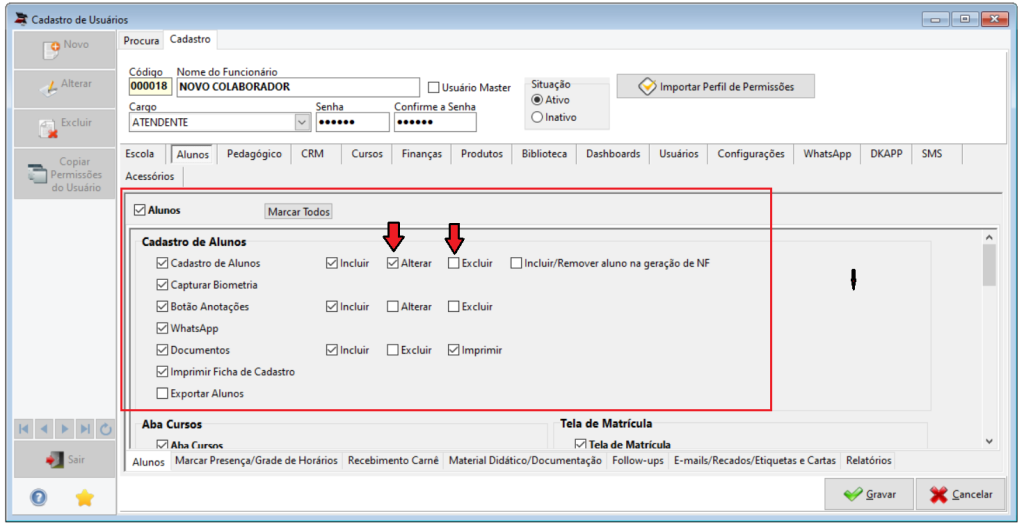Click Copiar Permissões do Usuário

point(65,174)
